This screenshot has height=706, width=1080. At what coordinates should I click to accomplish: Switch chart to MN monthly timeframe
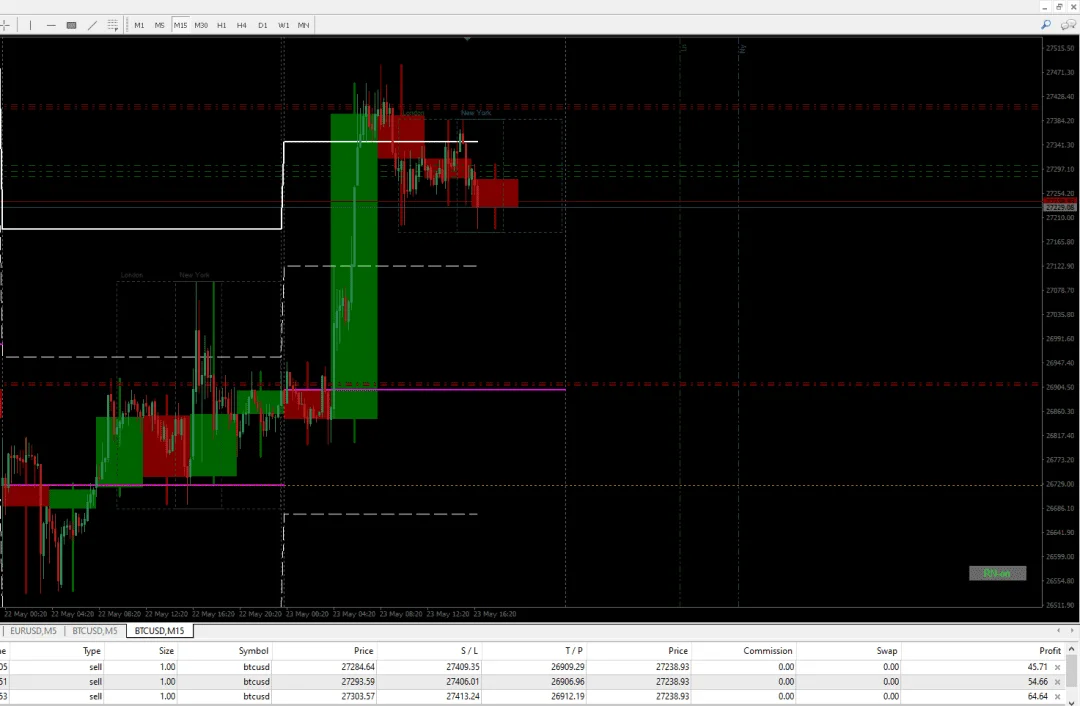[x=303, y=25]
